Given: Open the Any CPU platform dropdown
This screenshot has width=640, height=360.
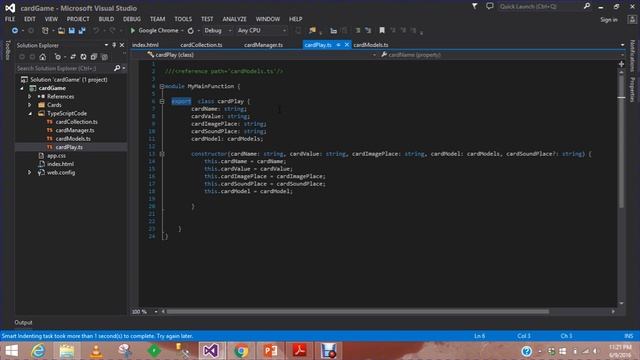Looking at the screenshot, I should click(x=284, y=31).
